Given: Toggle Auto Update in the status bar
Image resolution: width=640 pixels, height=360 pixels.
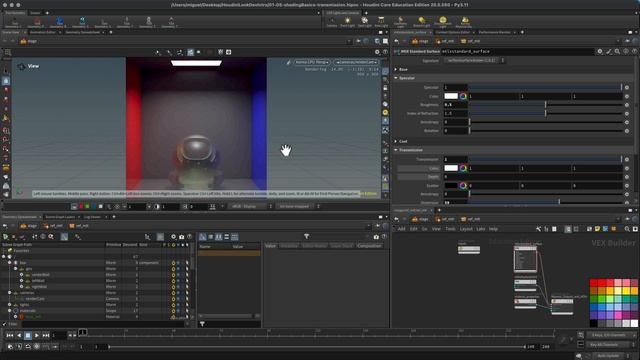Looking at the screenshot, I should [x=608, y=356].
